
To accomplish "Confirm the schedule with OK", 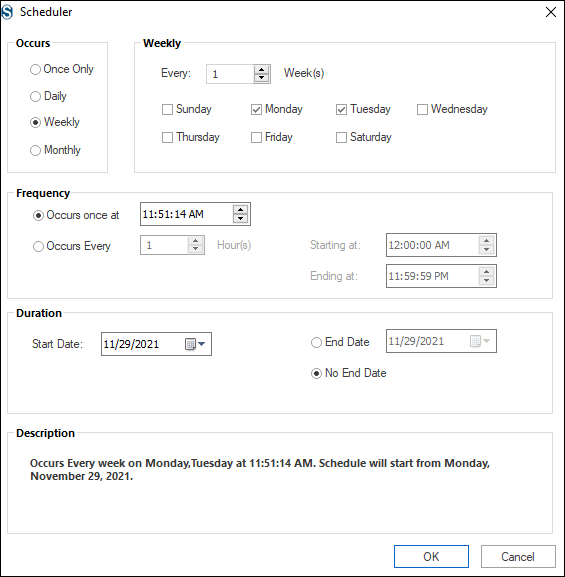I will [x=431, y=556].
